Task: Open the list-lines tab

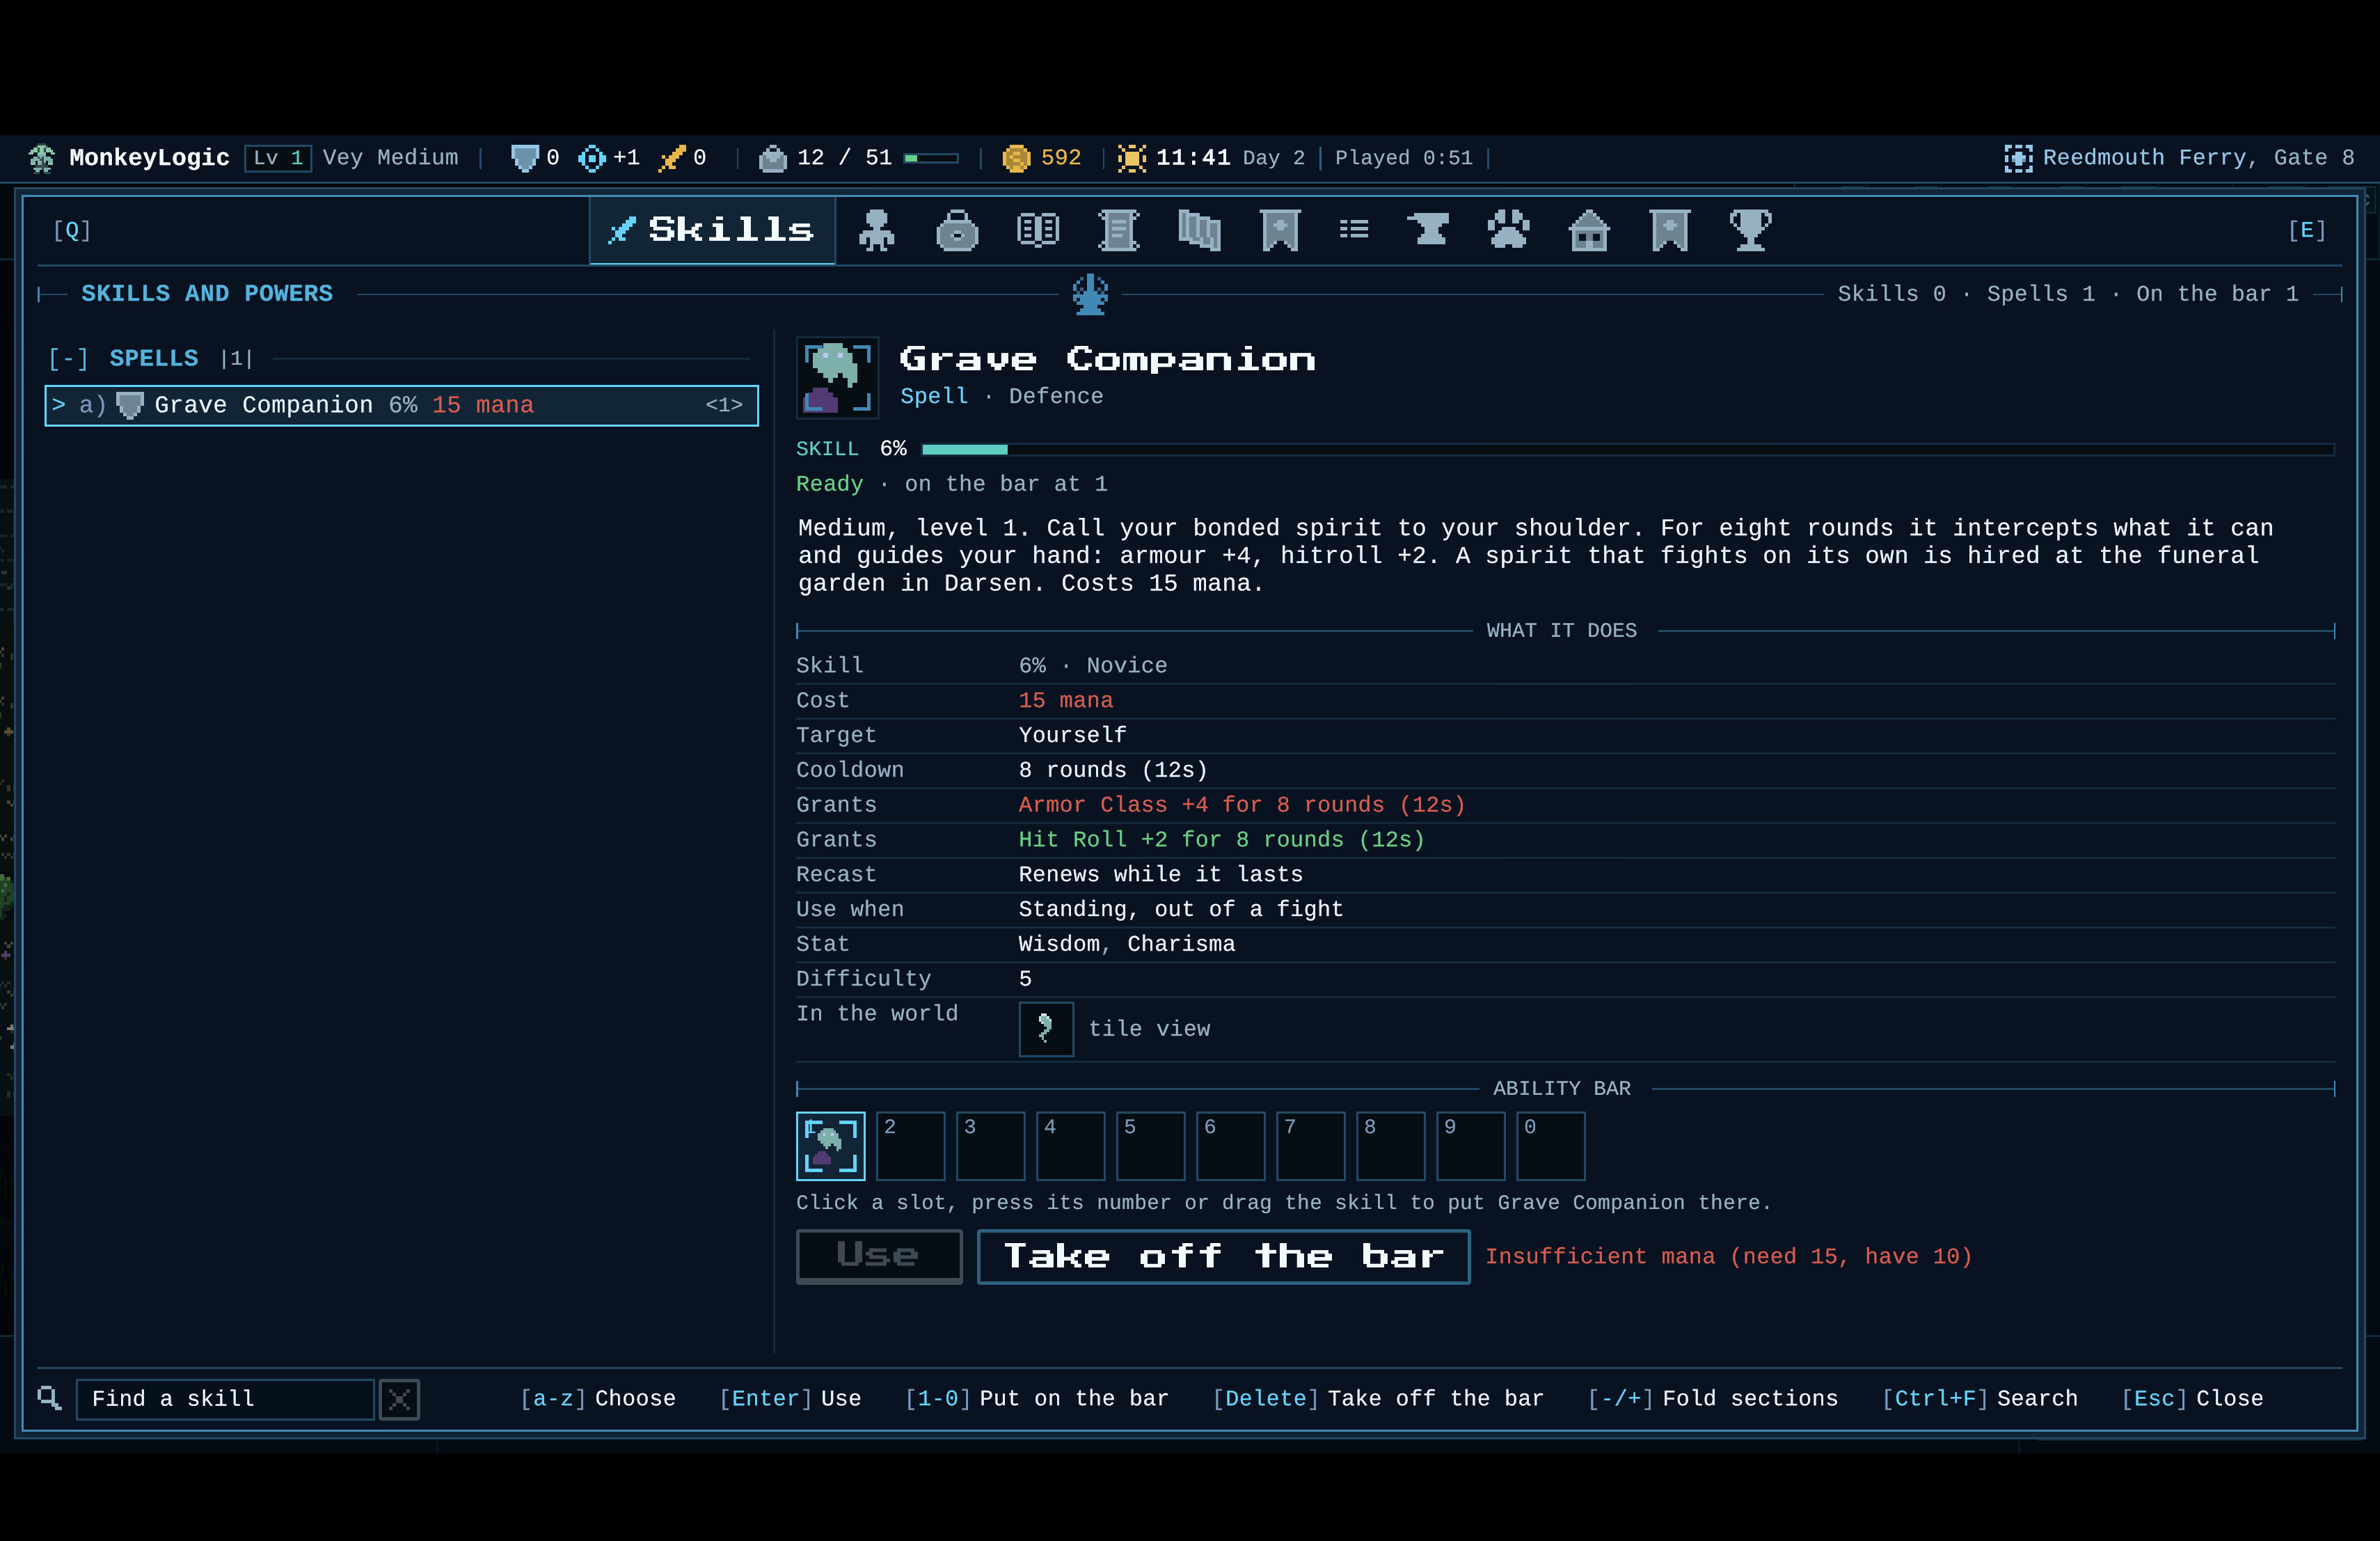Action: pyautogui.click(x=1354, y=230)
